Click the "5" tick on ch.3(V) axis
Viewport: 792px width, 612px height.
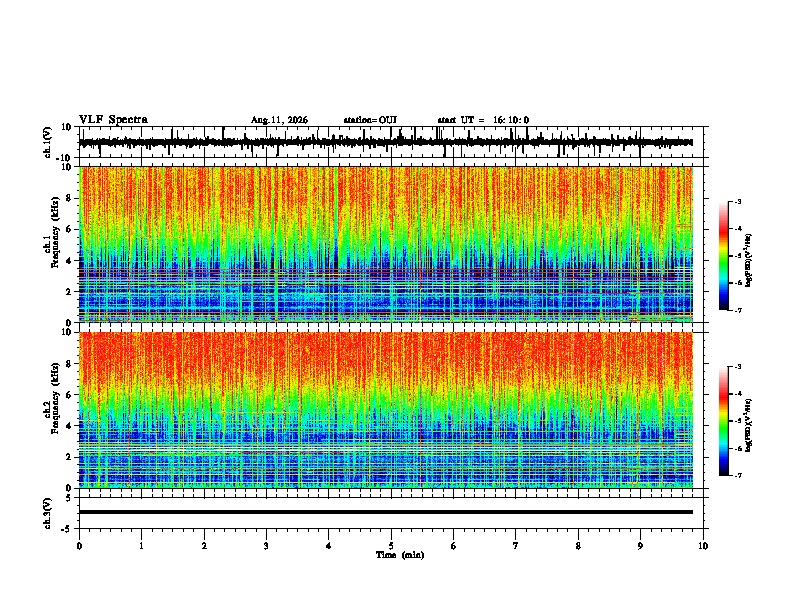coord(69,497)
